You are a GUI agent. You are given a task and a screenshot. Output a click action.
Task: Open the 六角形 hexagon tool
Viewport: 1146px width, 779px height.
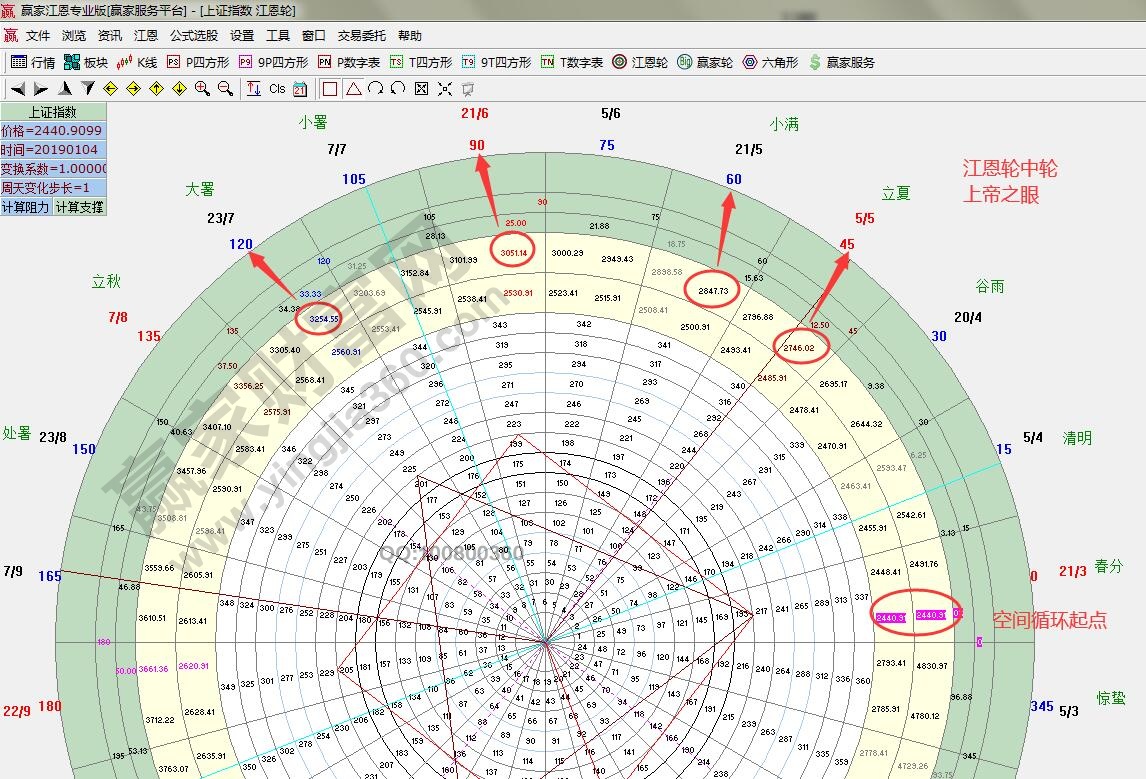coord(770,62)
